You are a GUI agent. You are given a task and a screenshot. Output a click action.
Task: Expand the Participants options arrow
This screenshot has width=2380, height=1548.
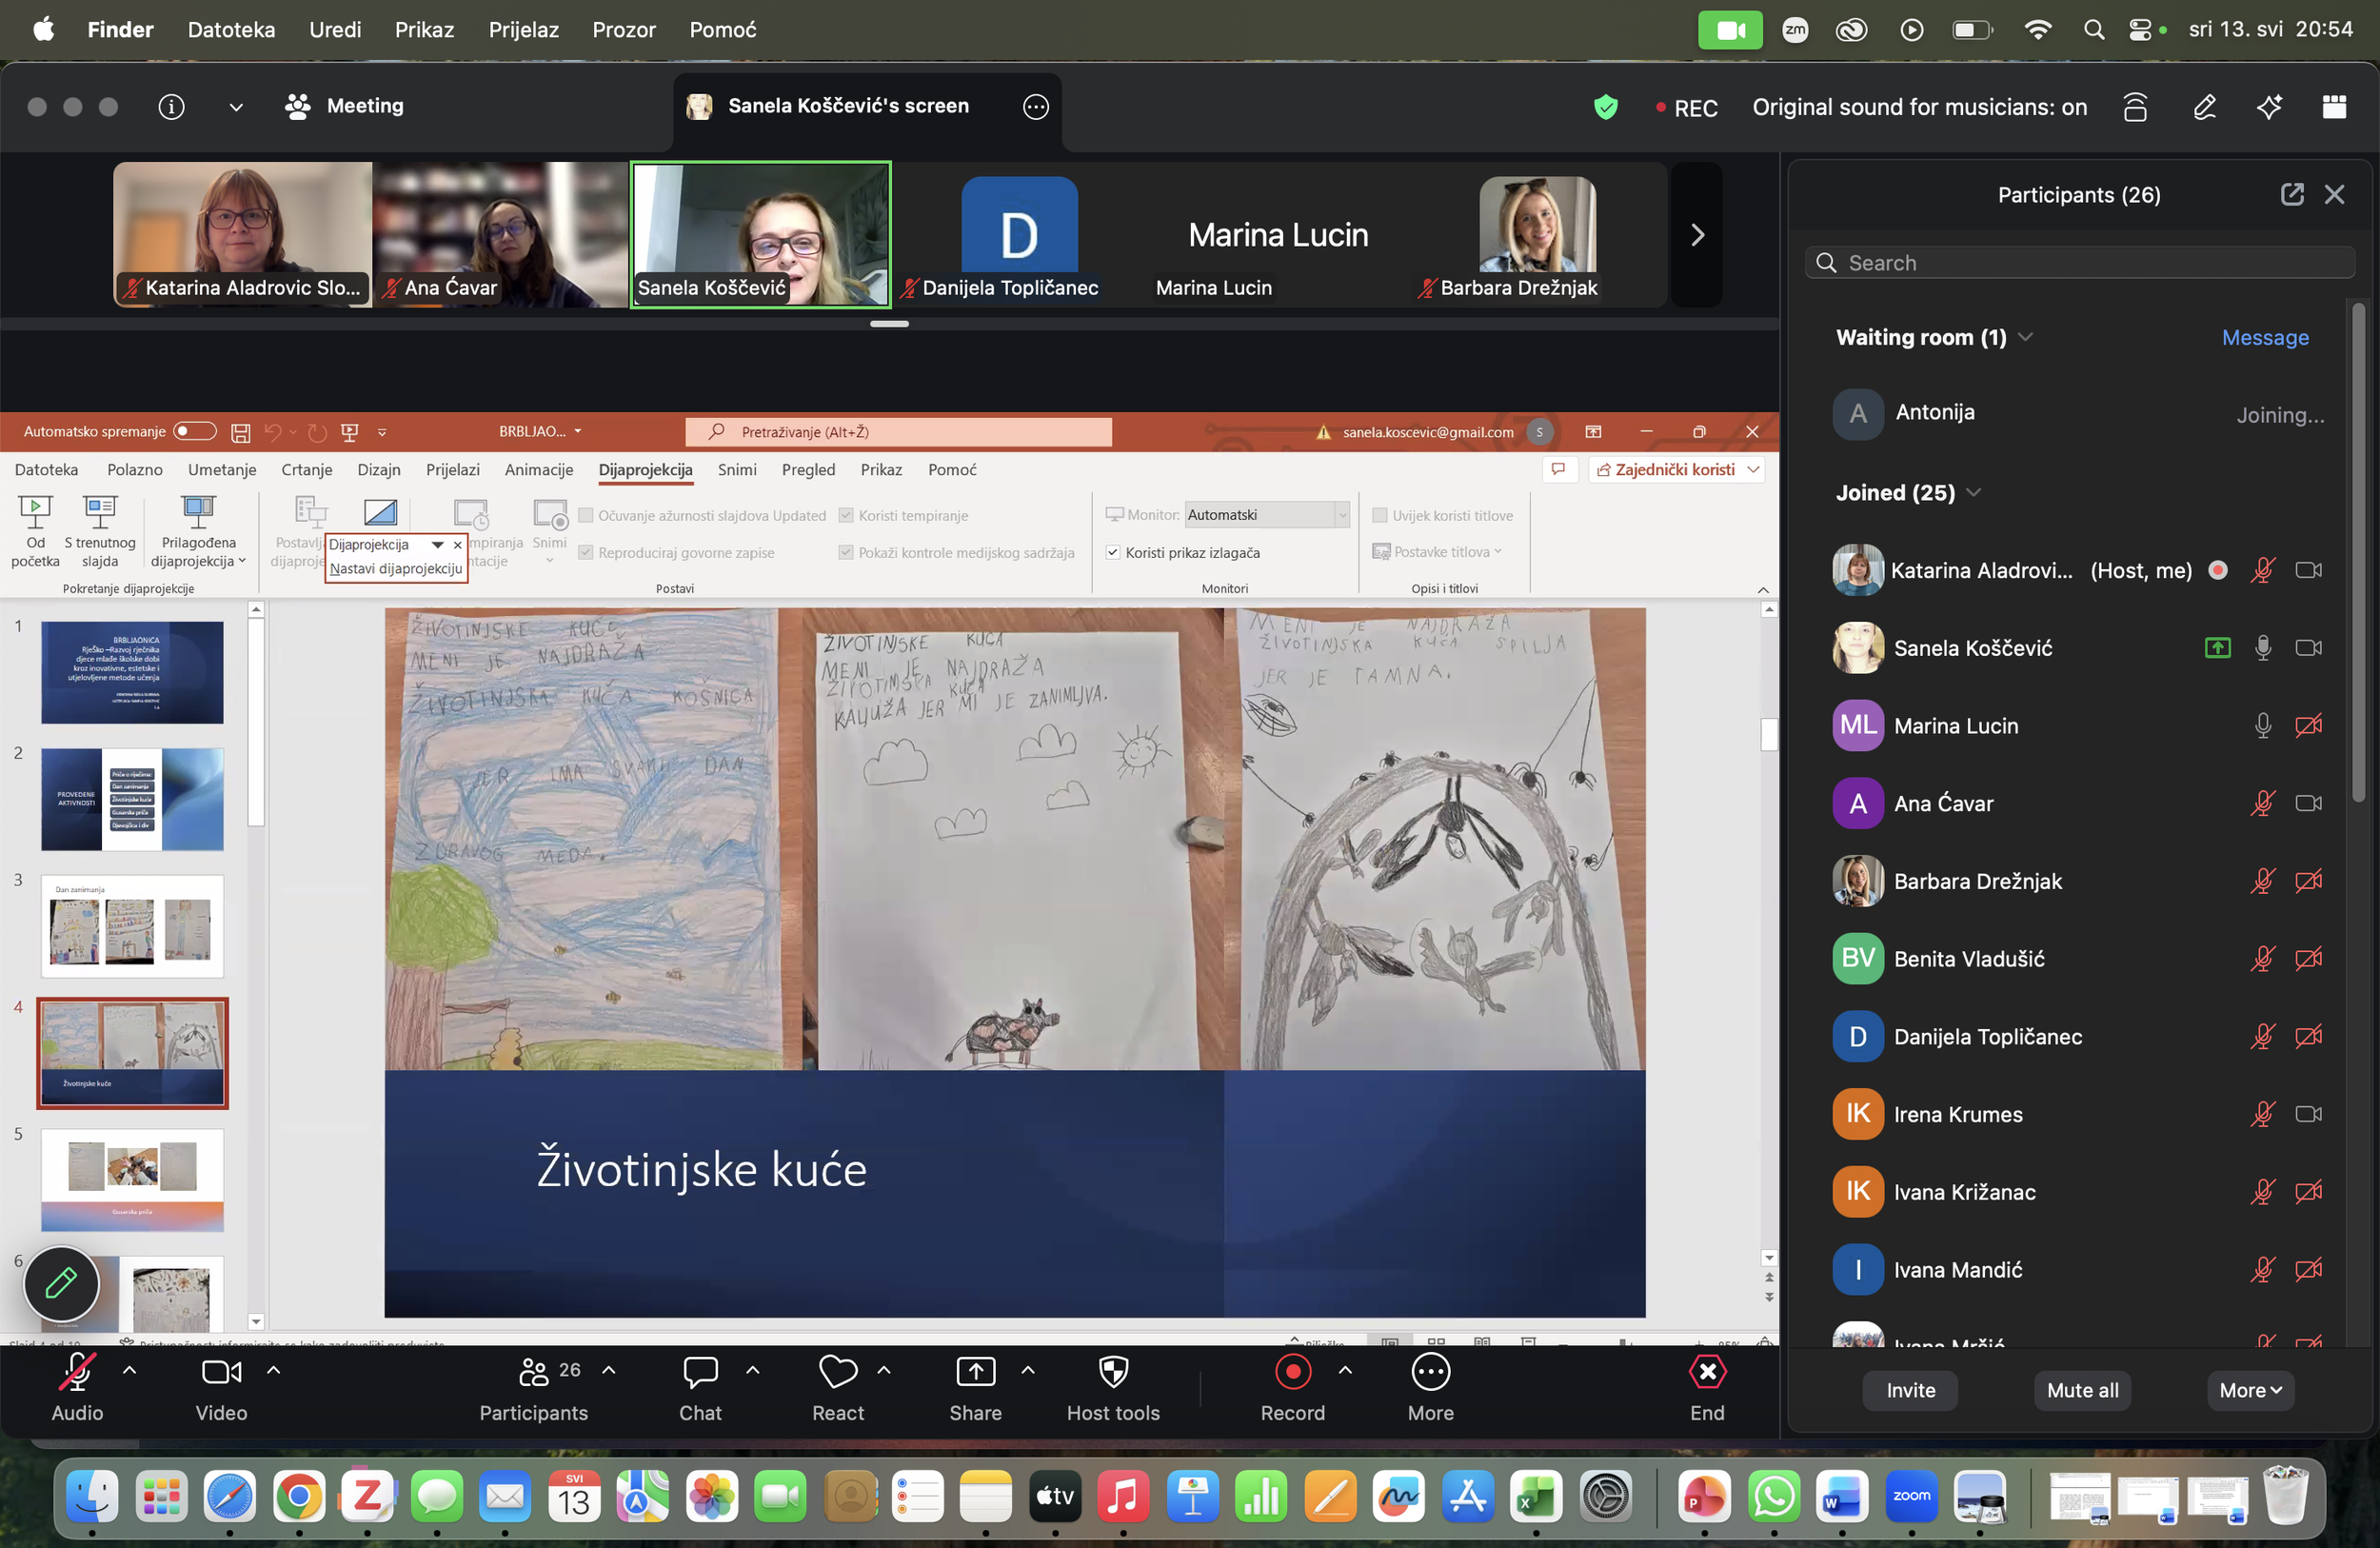pyautogui.click(x=608, y=1370)
